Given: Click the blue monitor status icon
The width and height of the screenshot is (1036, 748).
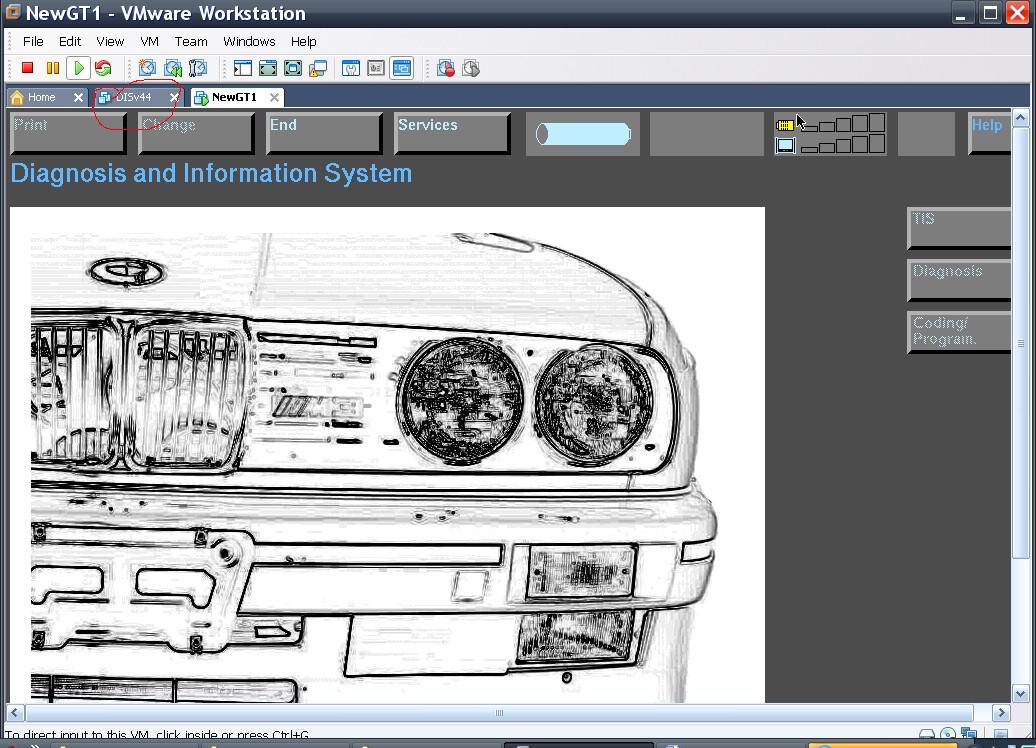Looking at the screenshot, I should [x=785, y=145].
